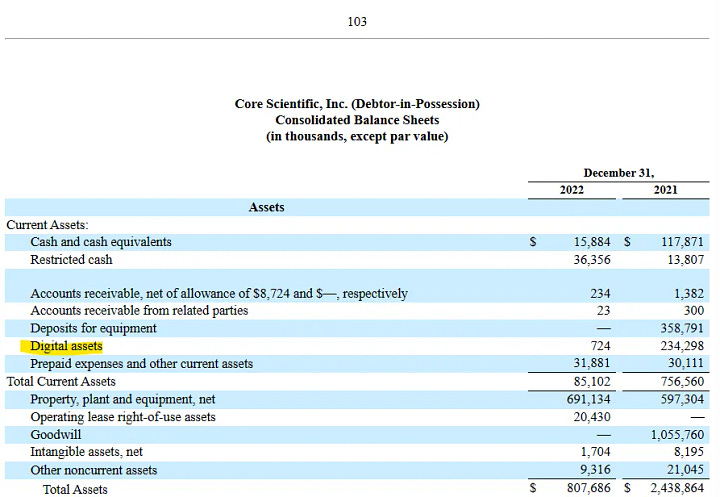Click '(in thousands, except par value)' note
This screenshot has width=720, height=497.
(357, 136)
